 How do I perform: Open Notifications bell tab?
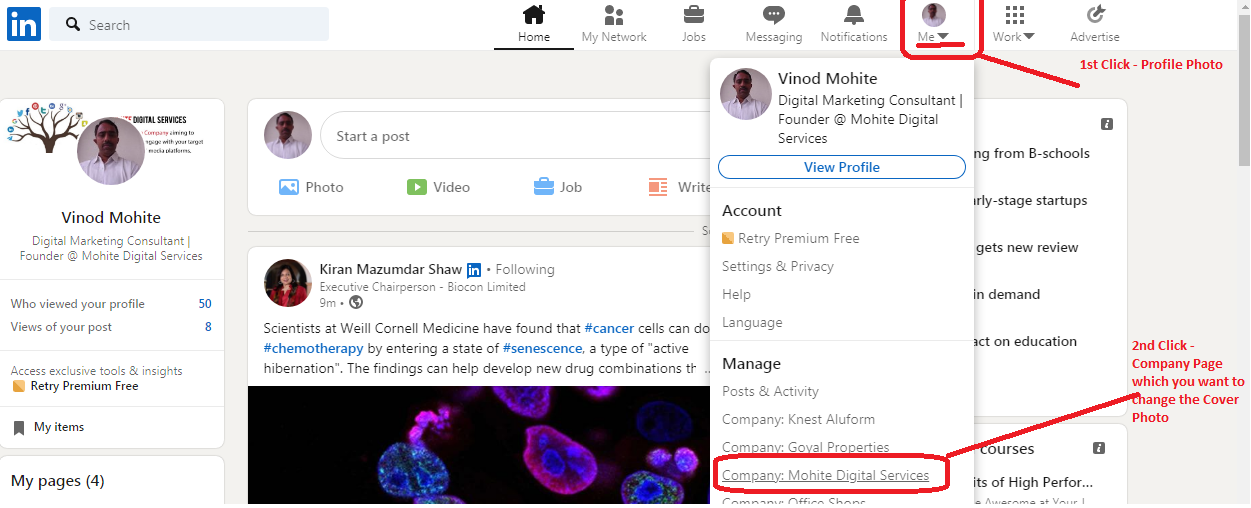(854, 25)
